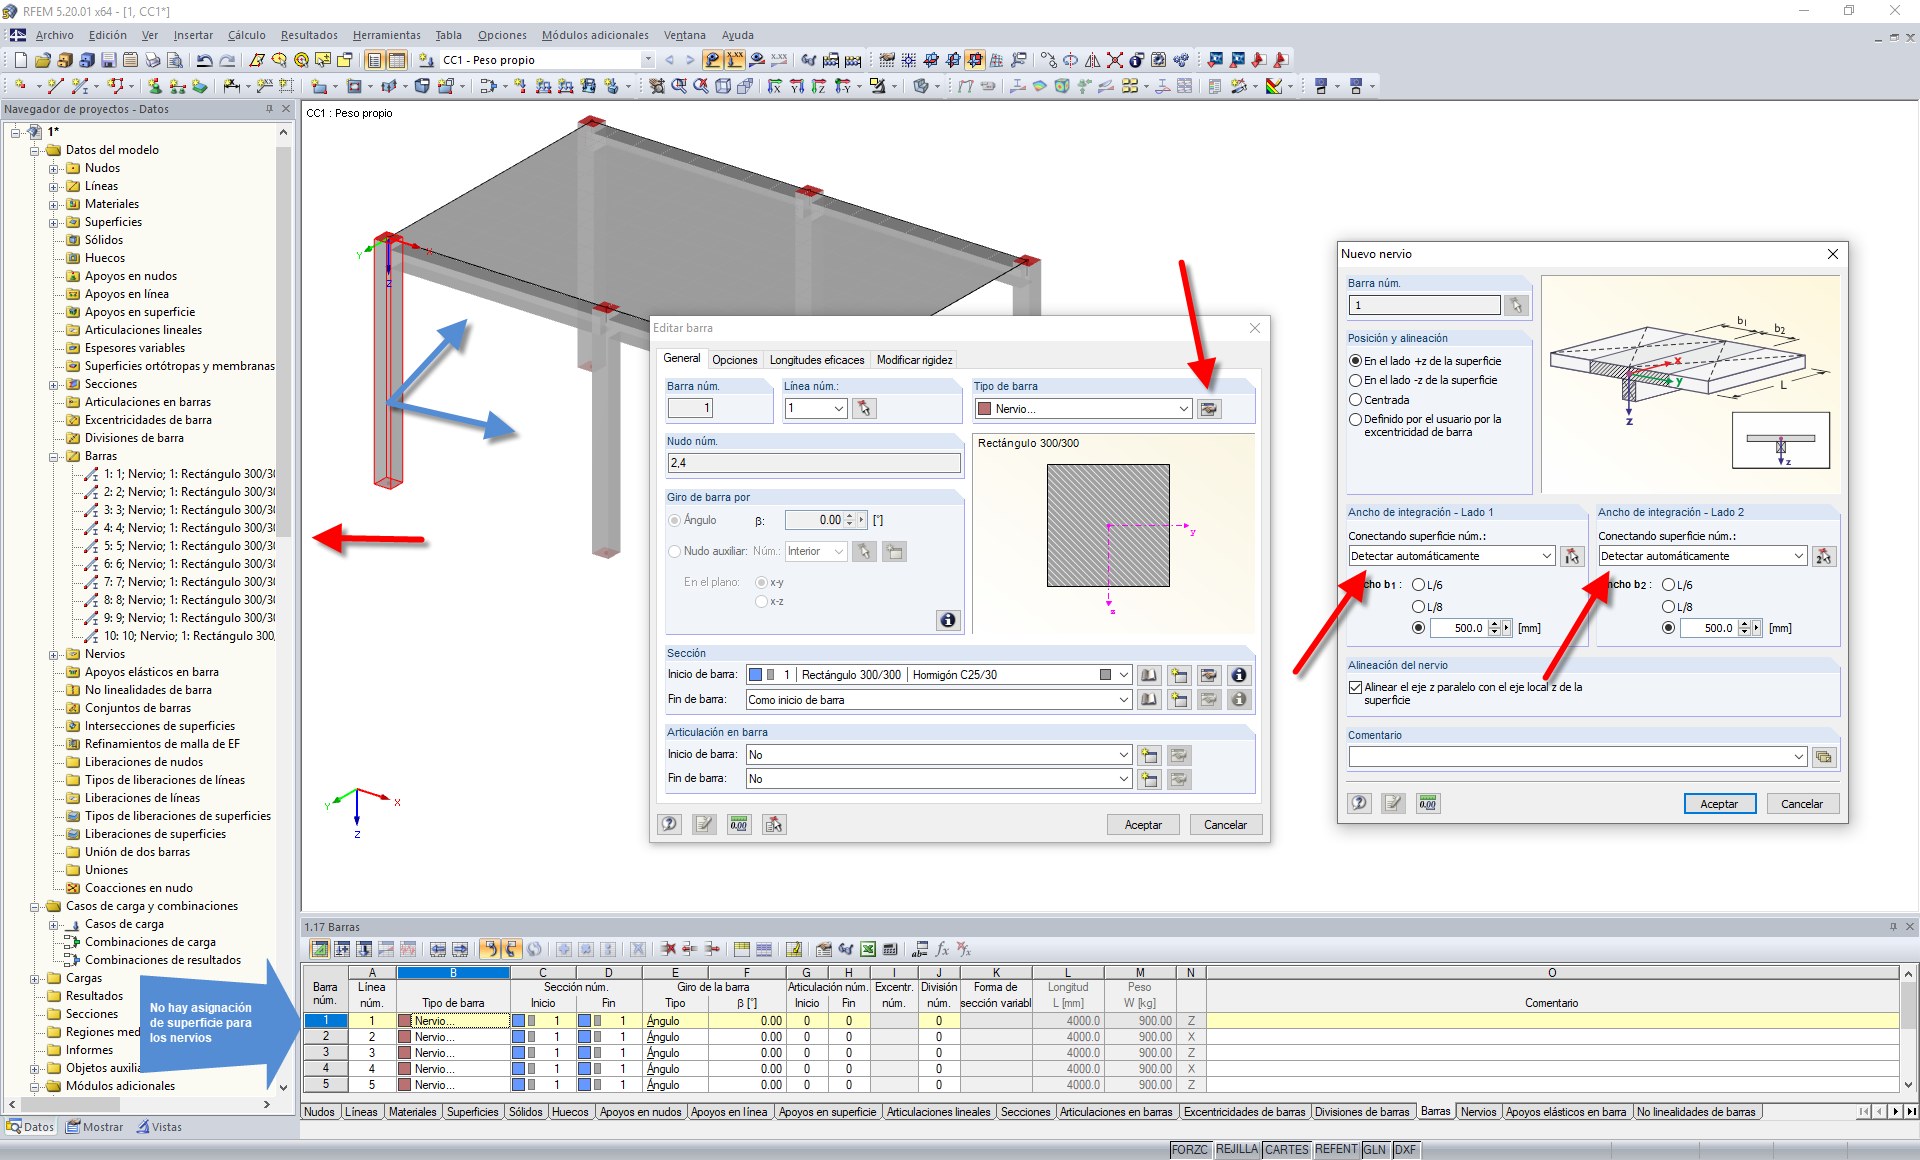Open the Tipo de barra dropdown
This screenshot has height=1160, width=1920.
tap(1183, 409)
